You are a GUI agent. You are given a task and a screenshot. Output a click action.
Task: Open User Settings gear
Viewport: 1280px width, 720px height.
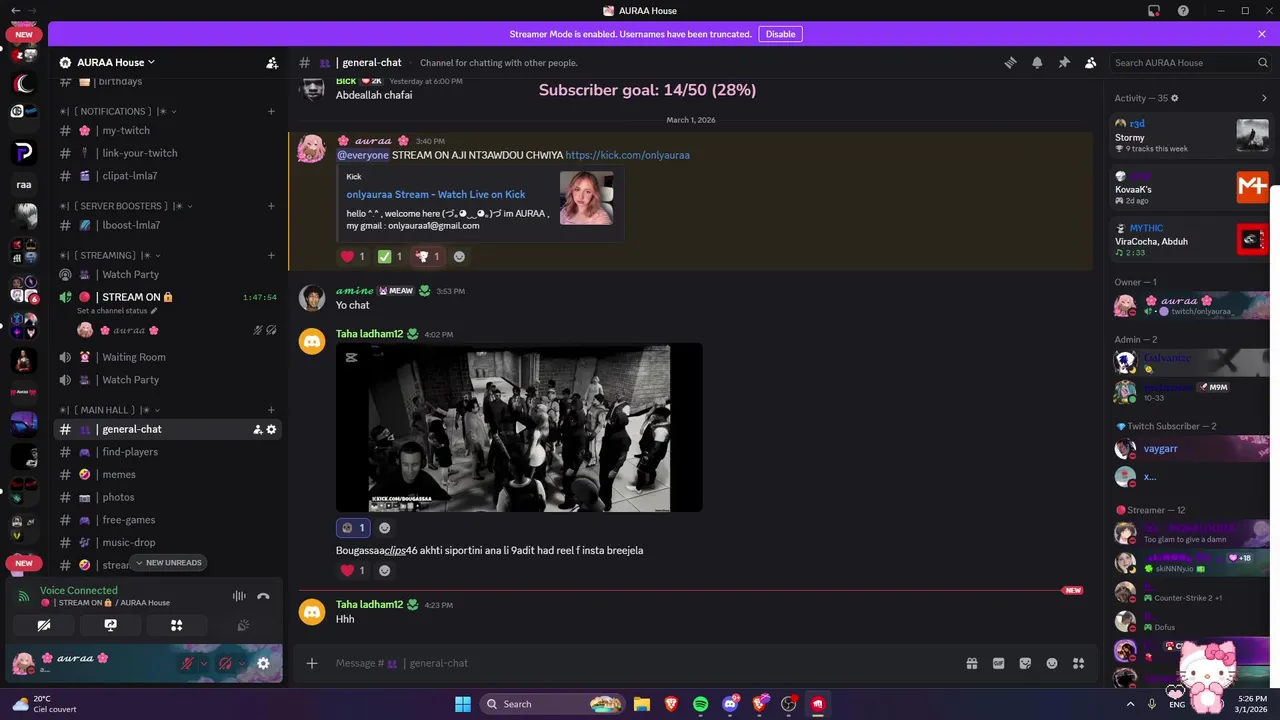[x=263, y=663]
